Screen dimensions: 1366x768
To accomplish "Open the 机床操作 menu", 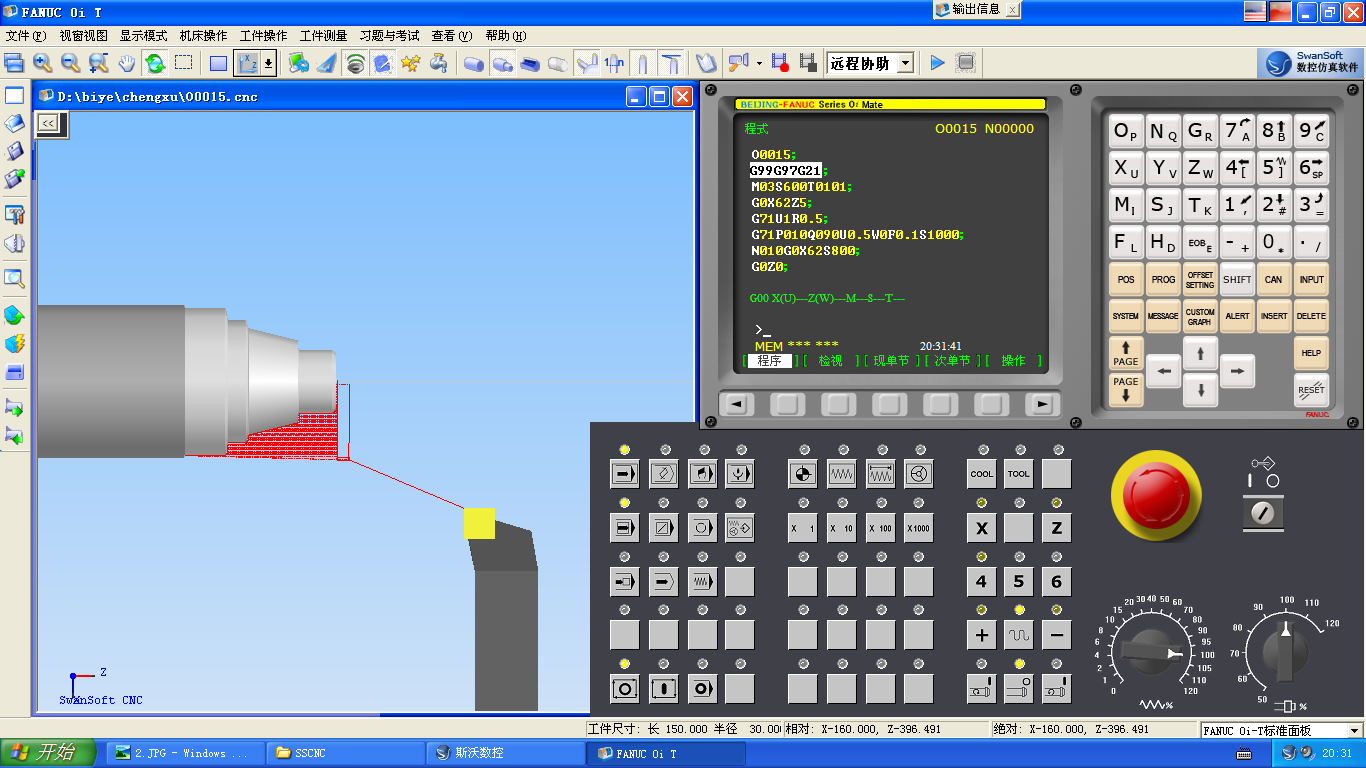I will click(203, 36).
